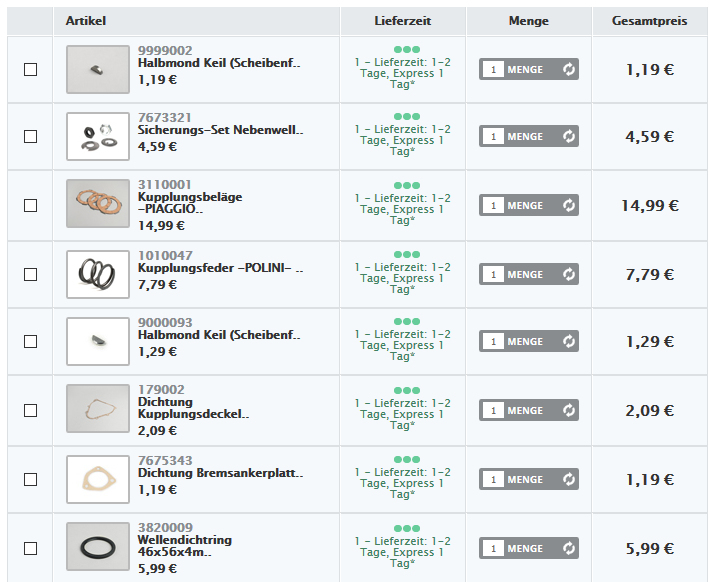
Task: Update quantity icon for Wellendichtring 46x56x4
Action: coord(569,548)
